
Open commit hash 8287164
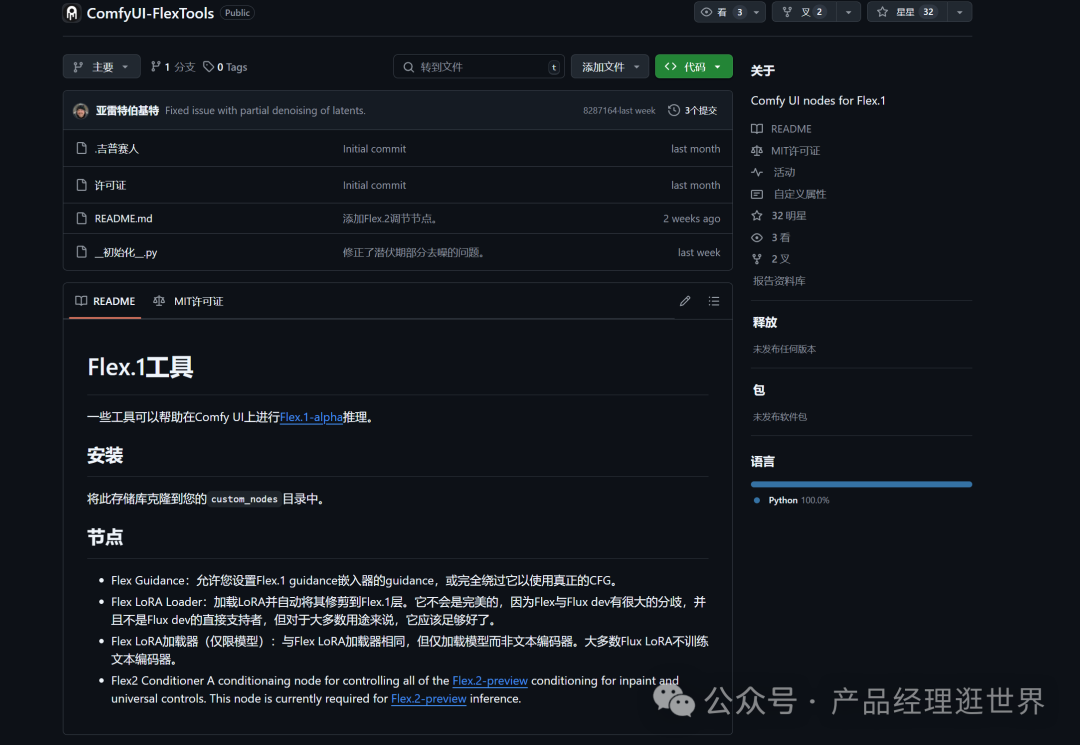pyautogui.click(x=600, y=110)
